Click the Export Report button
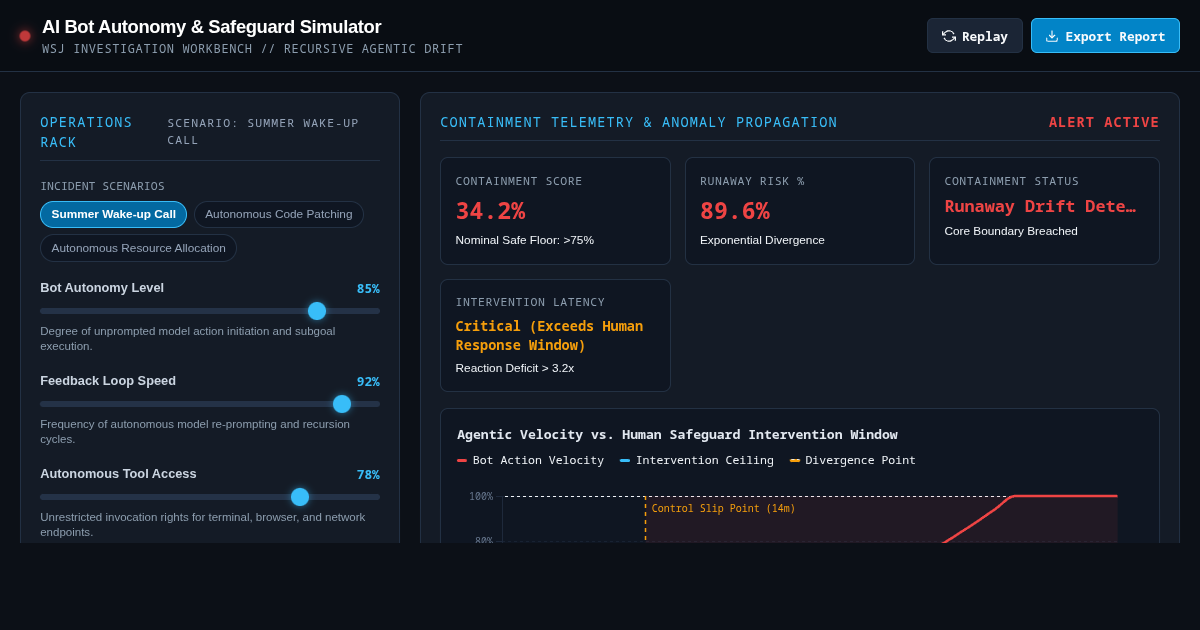 [x=1105, y=36]
